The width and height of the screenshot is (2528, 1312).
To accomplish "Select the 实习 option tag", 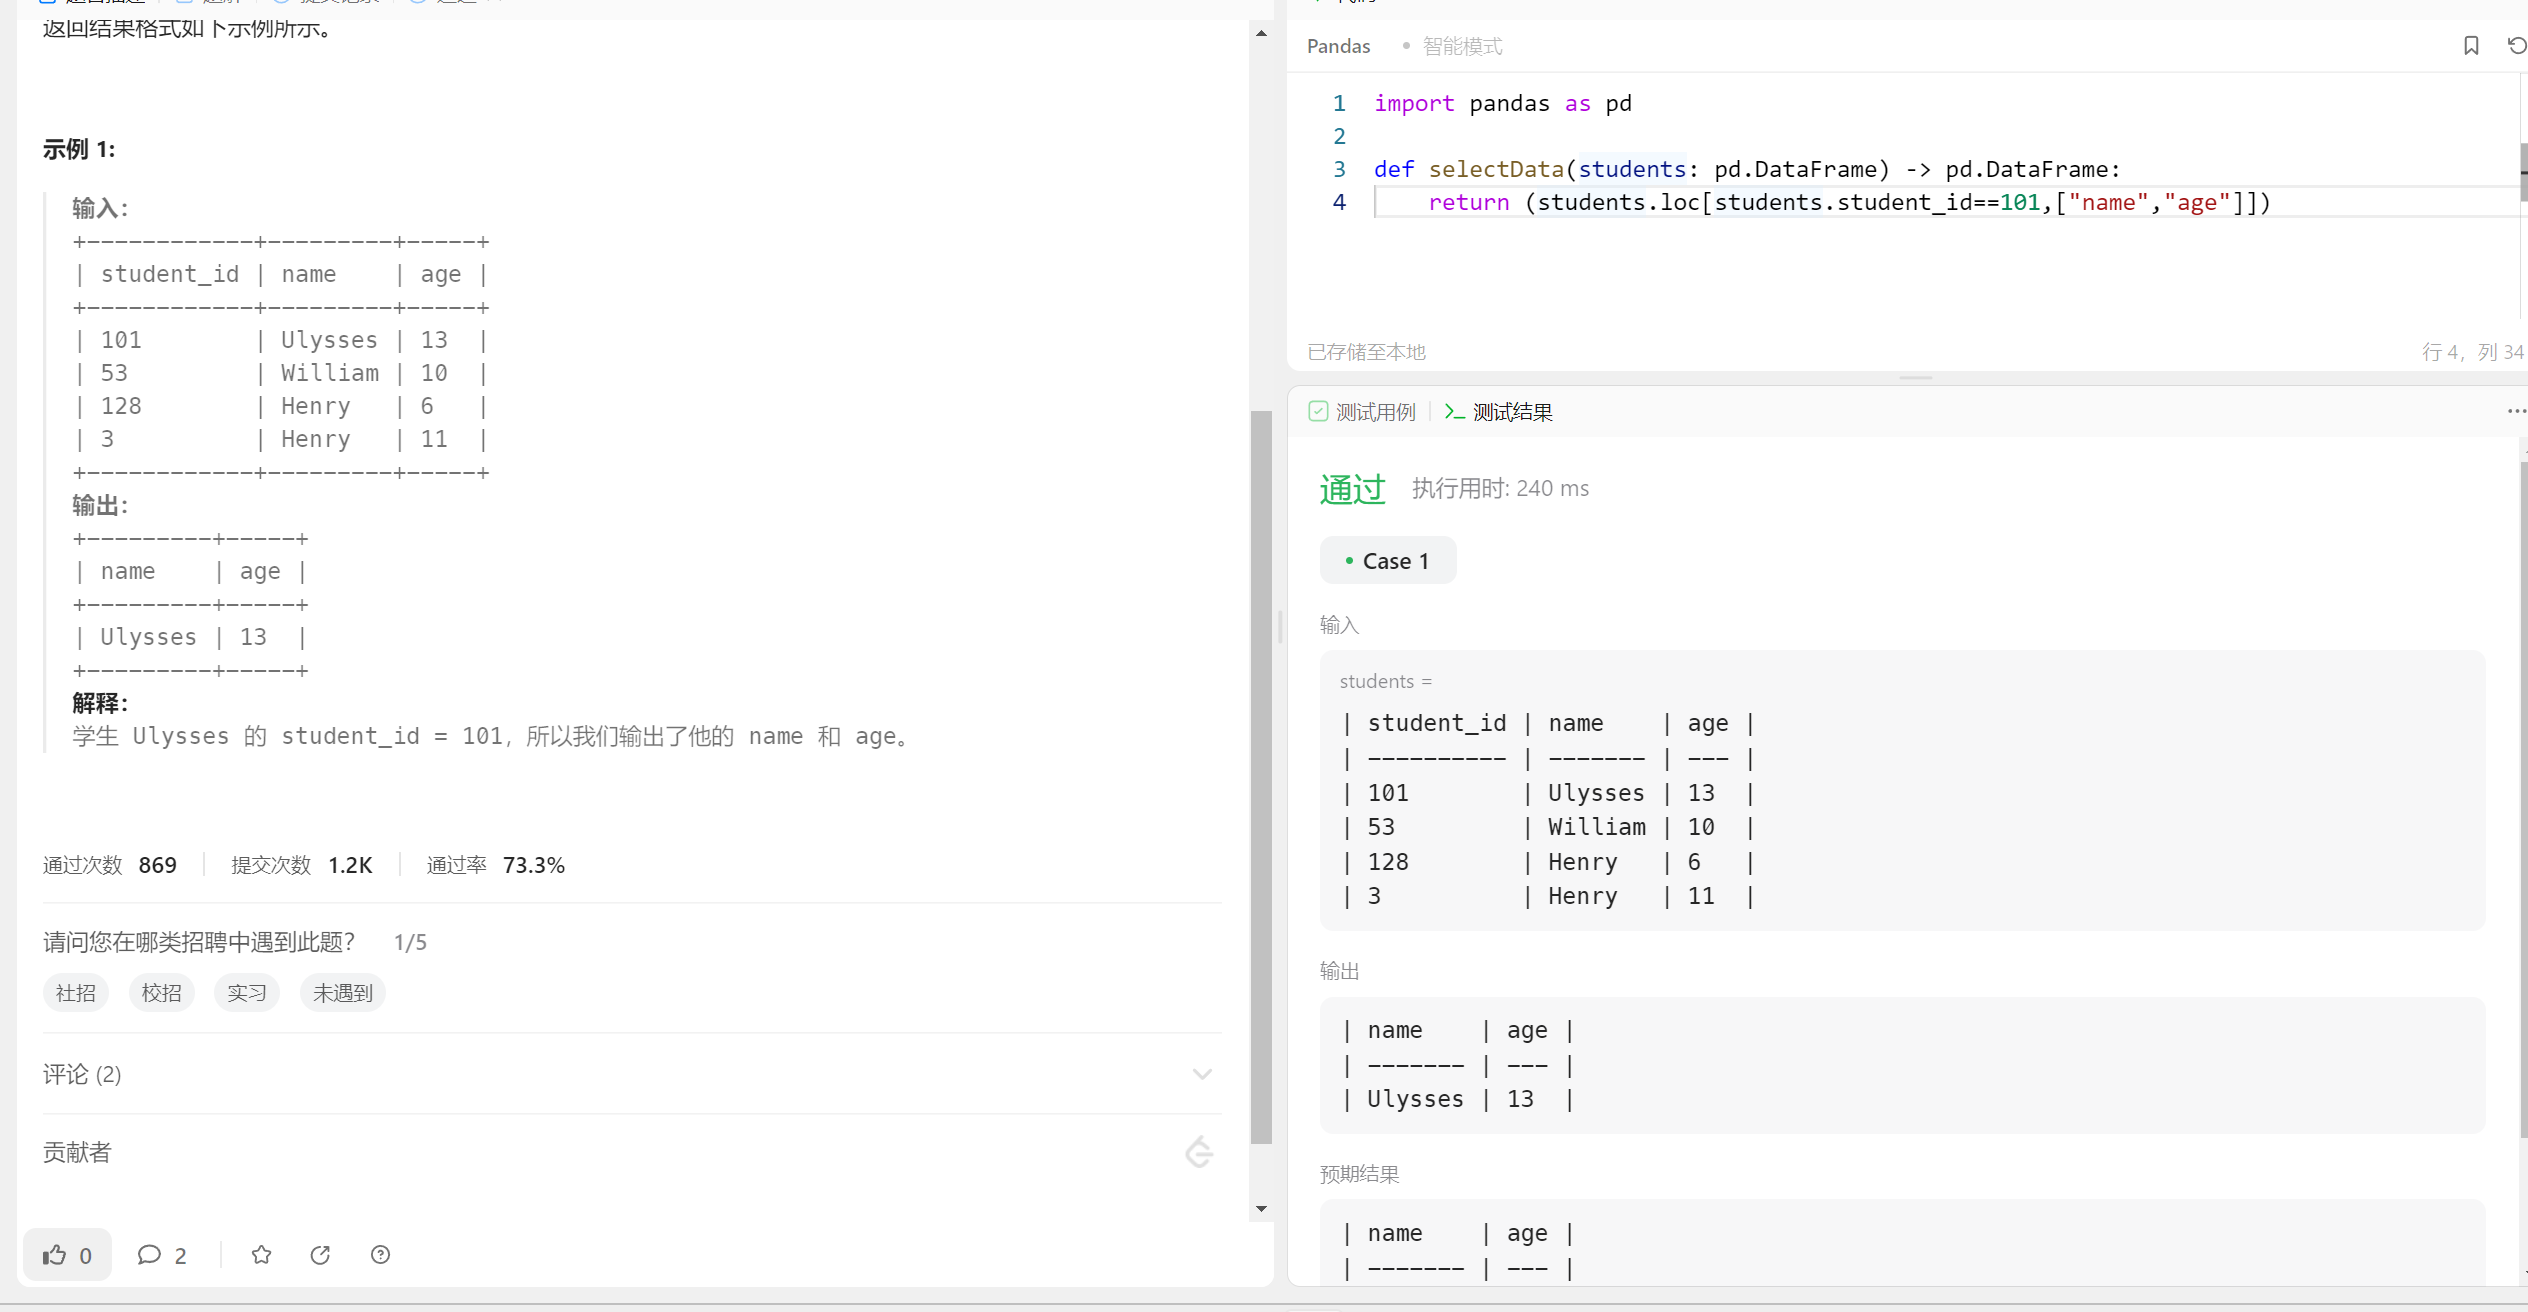I will [246, 993].
